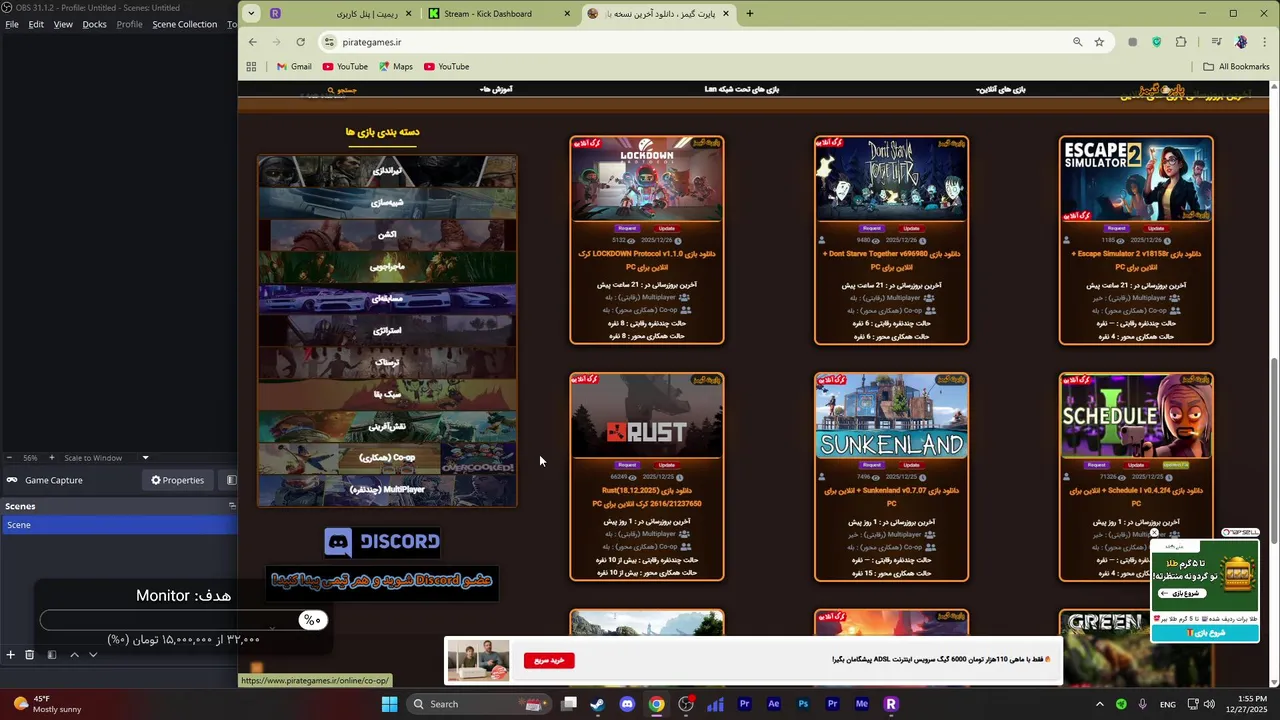Open All Bookmarks folder
The height and width of the screenshot is (720, 1280).
tap(1236, 67)
